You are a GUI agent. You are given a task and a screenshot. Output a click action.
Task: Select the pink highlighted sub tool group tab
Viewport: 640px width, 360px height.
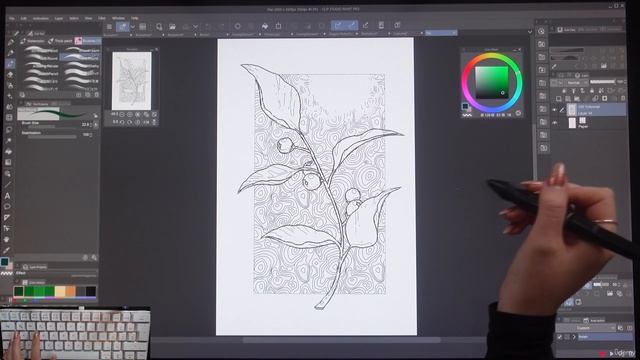(x=87, y=41)
